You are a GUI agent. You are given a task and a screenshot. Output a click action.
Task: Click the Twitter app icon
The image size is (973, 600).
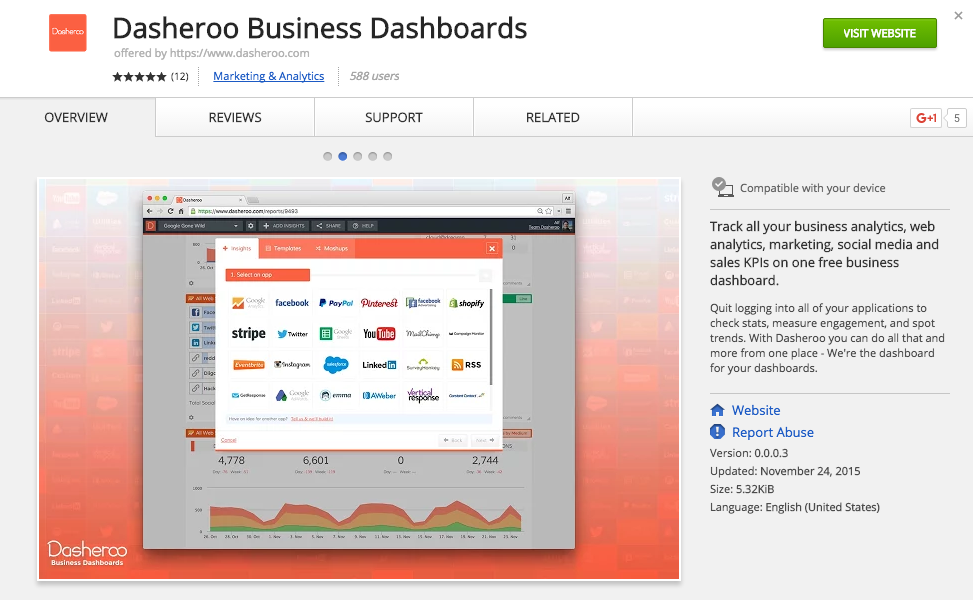[292, 333]
